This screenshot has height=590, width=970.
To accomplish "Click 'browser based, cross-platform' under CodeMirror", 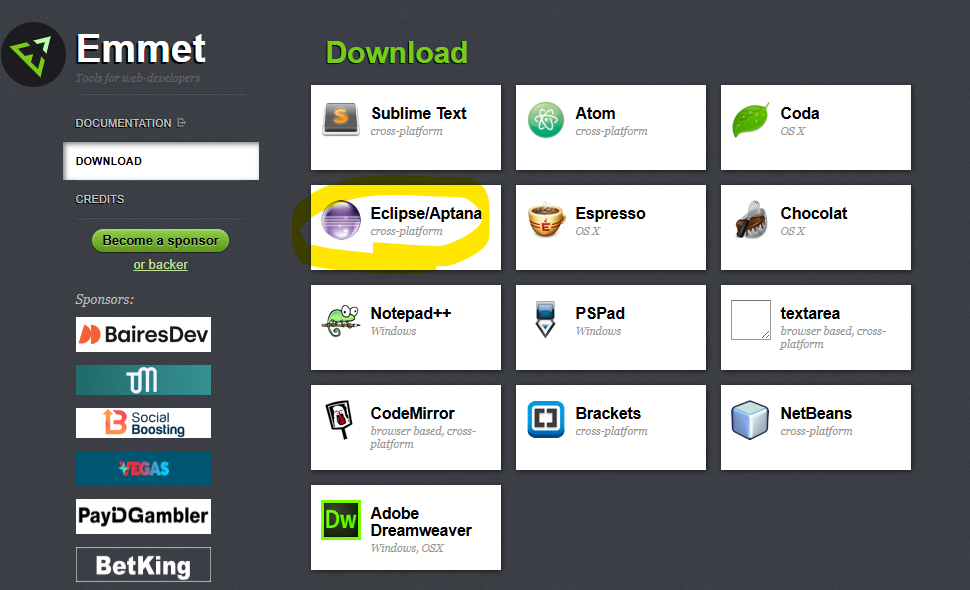I will click(x=423, y=437).
